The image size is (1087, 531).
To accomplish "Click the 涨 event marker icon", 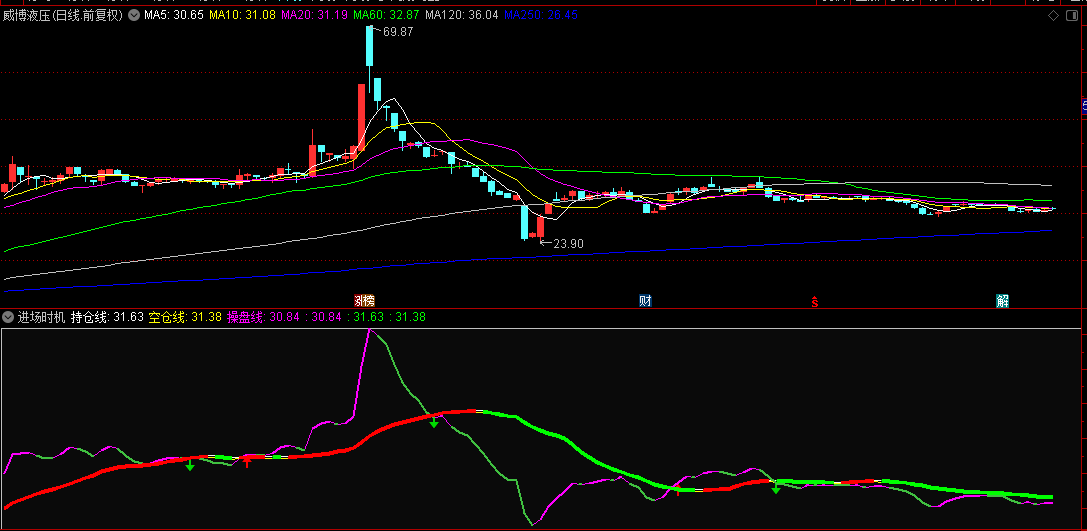I will [364, 301].
